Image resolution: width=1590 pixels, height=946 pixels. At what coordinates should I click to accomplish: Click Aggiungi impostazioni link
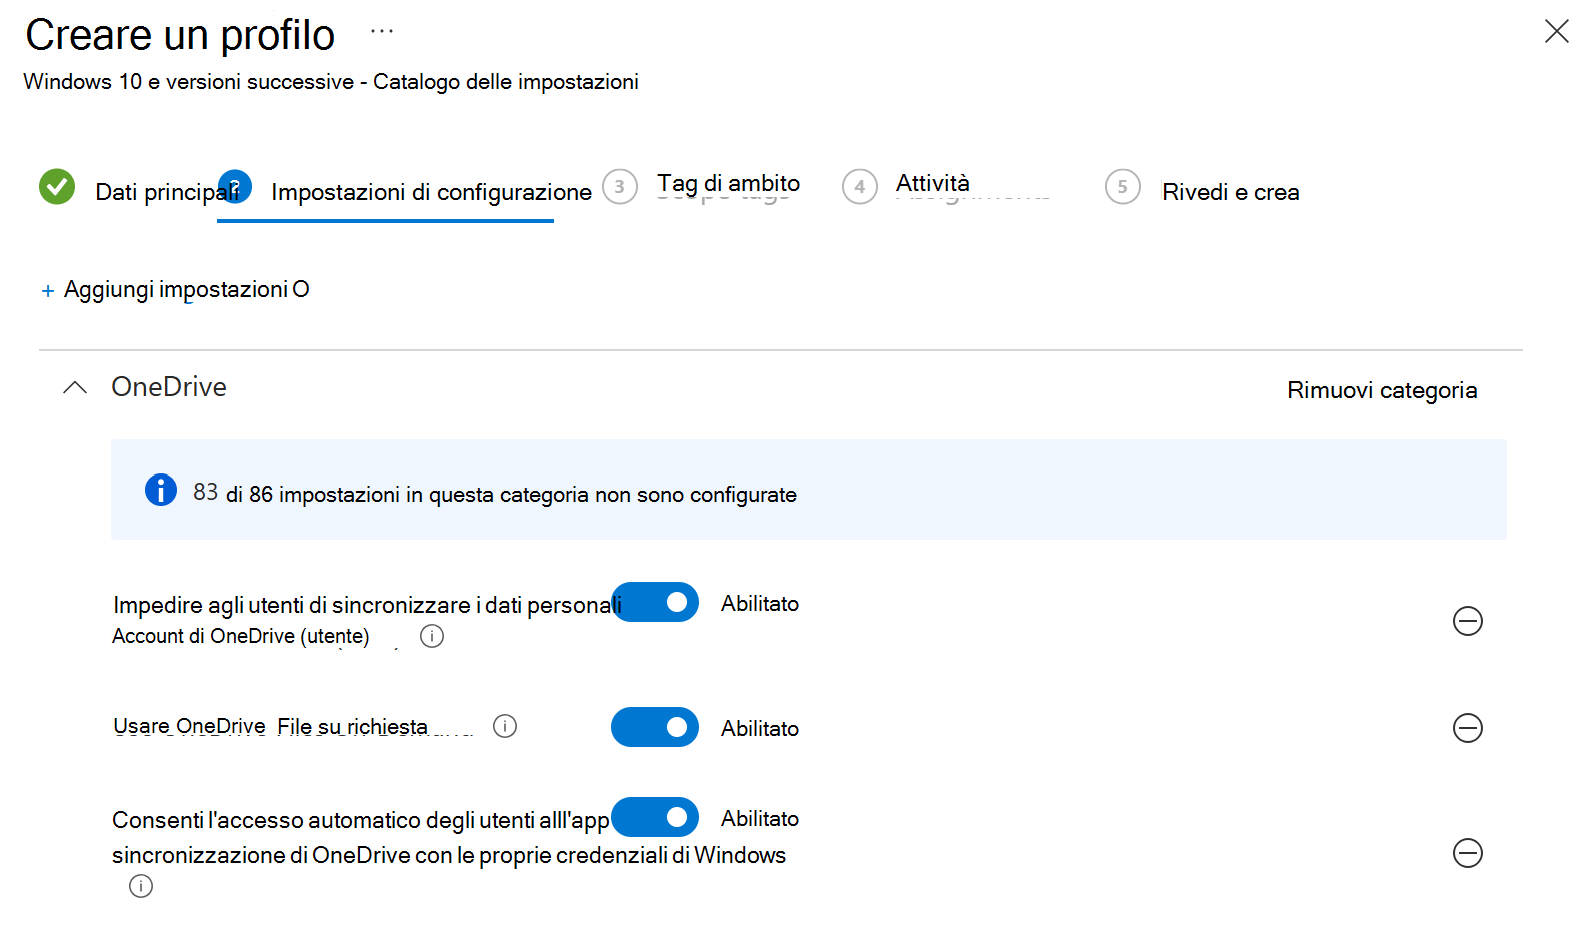click(187, 290)
